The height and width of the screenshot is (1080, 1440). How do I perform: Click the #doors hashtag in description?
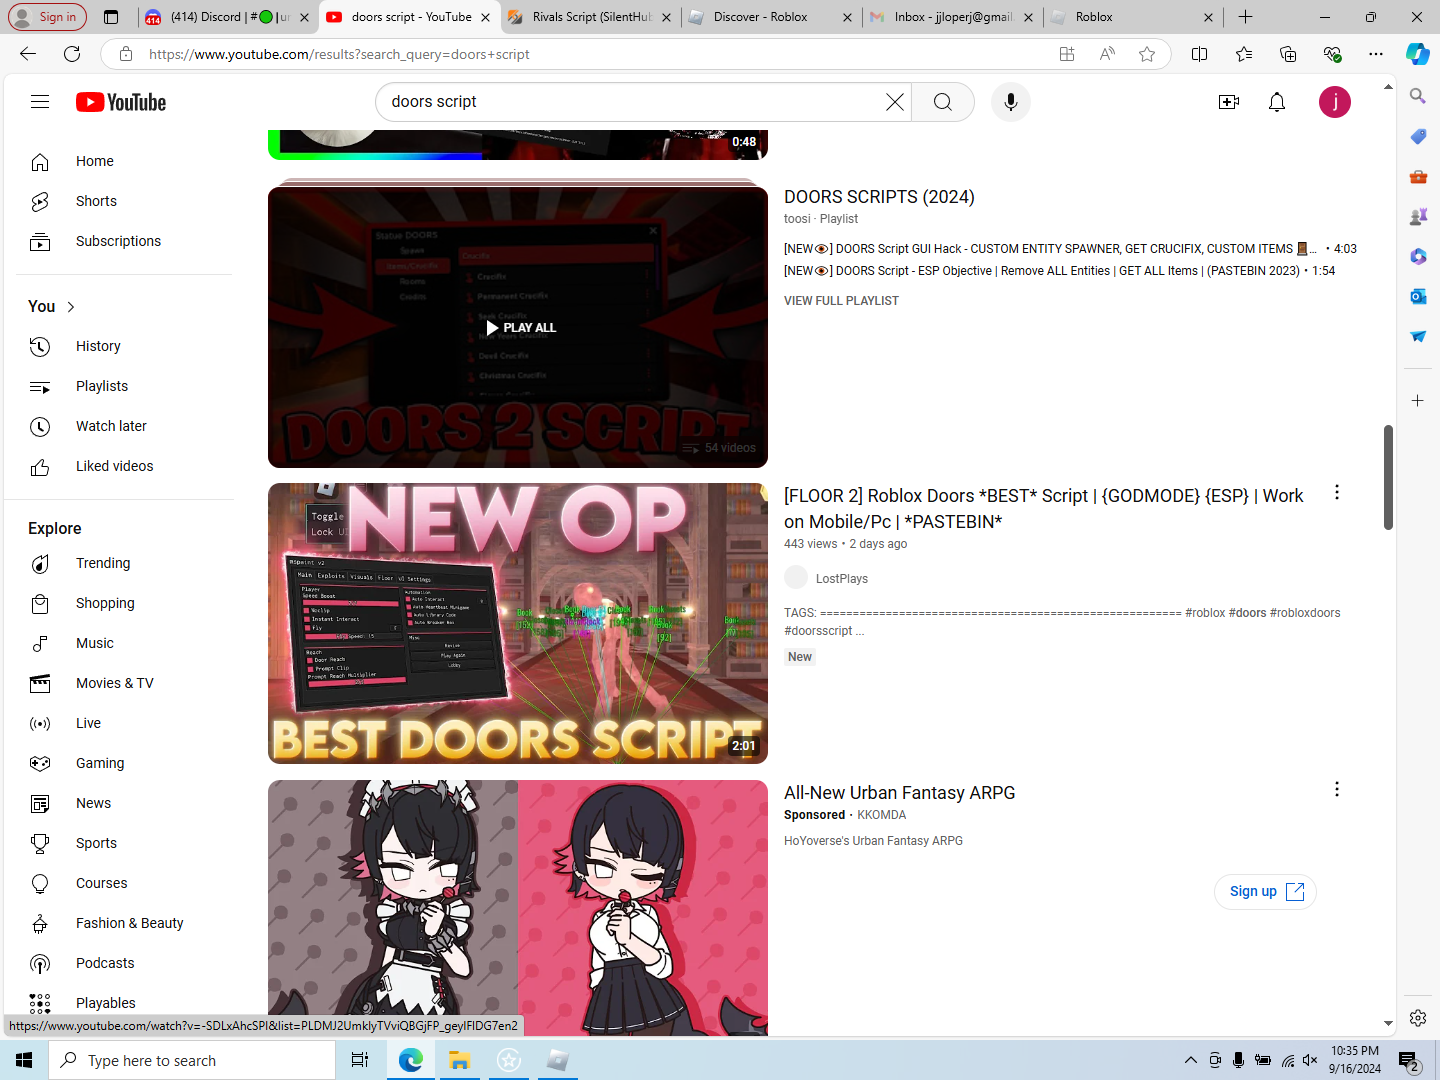click(1247, 613)
